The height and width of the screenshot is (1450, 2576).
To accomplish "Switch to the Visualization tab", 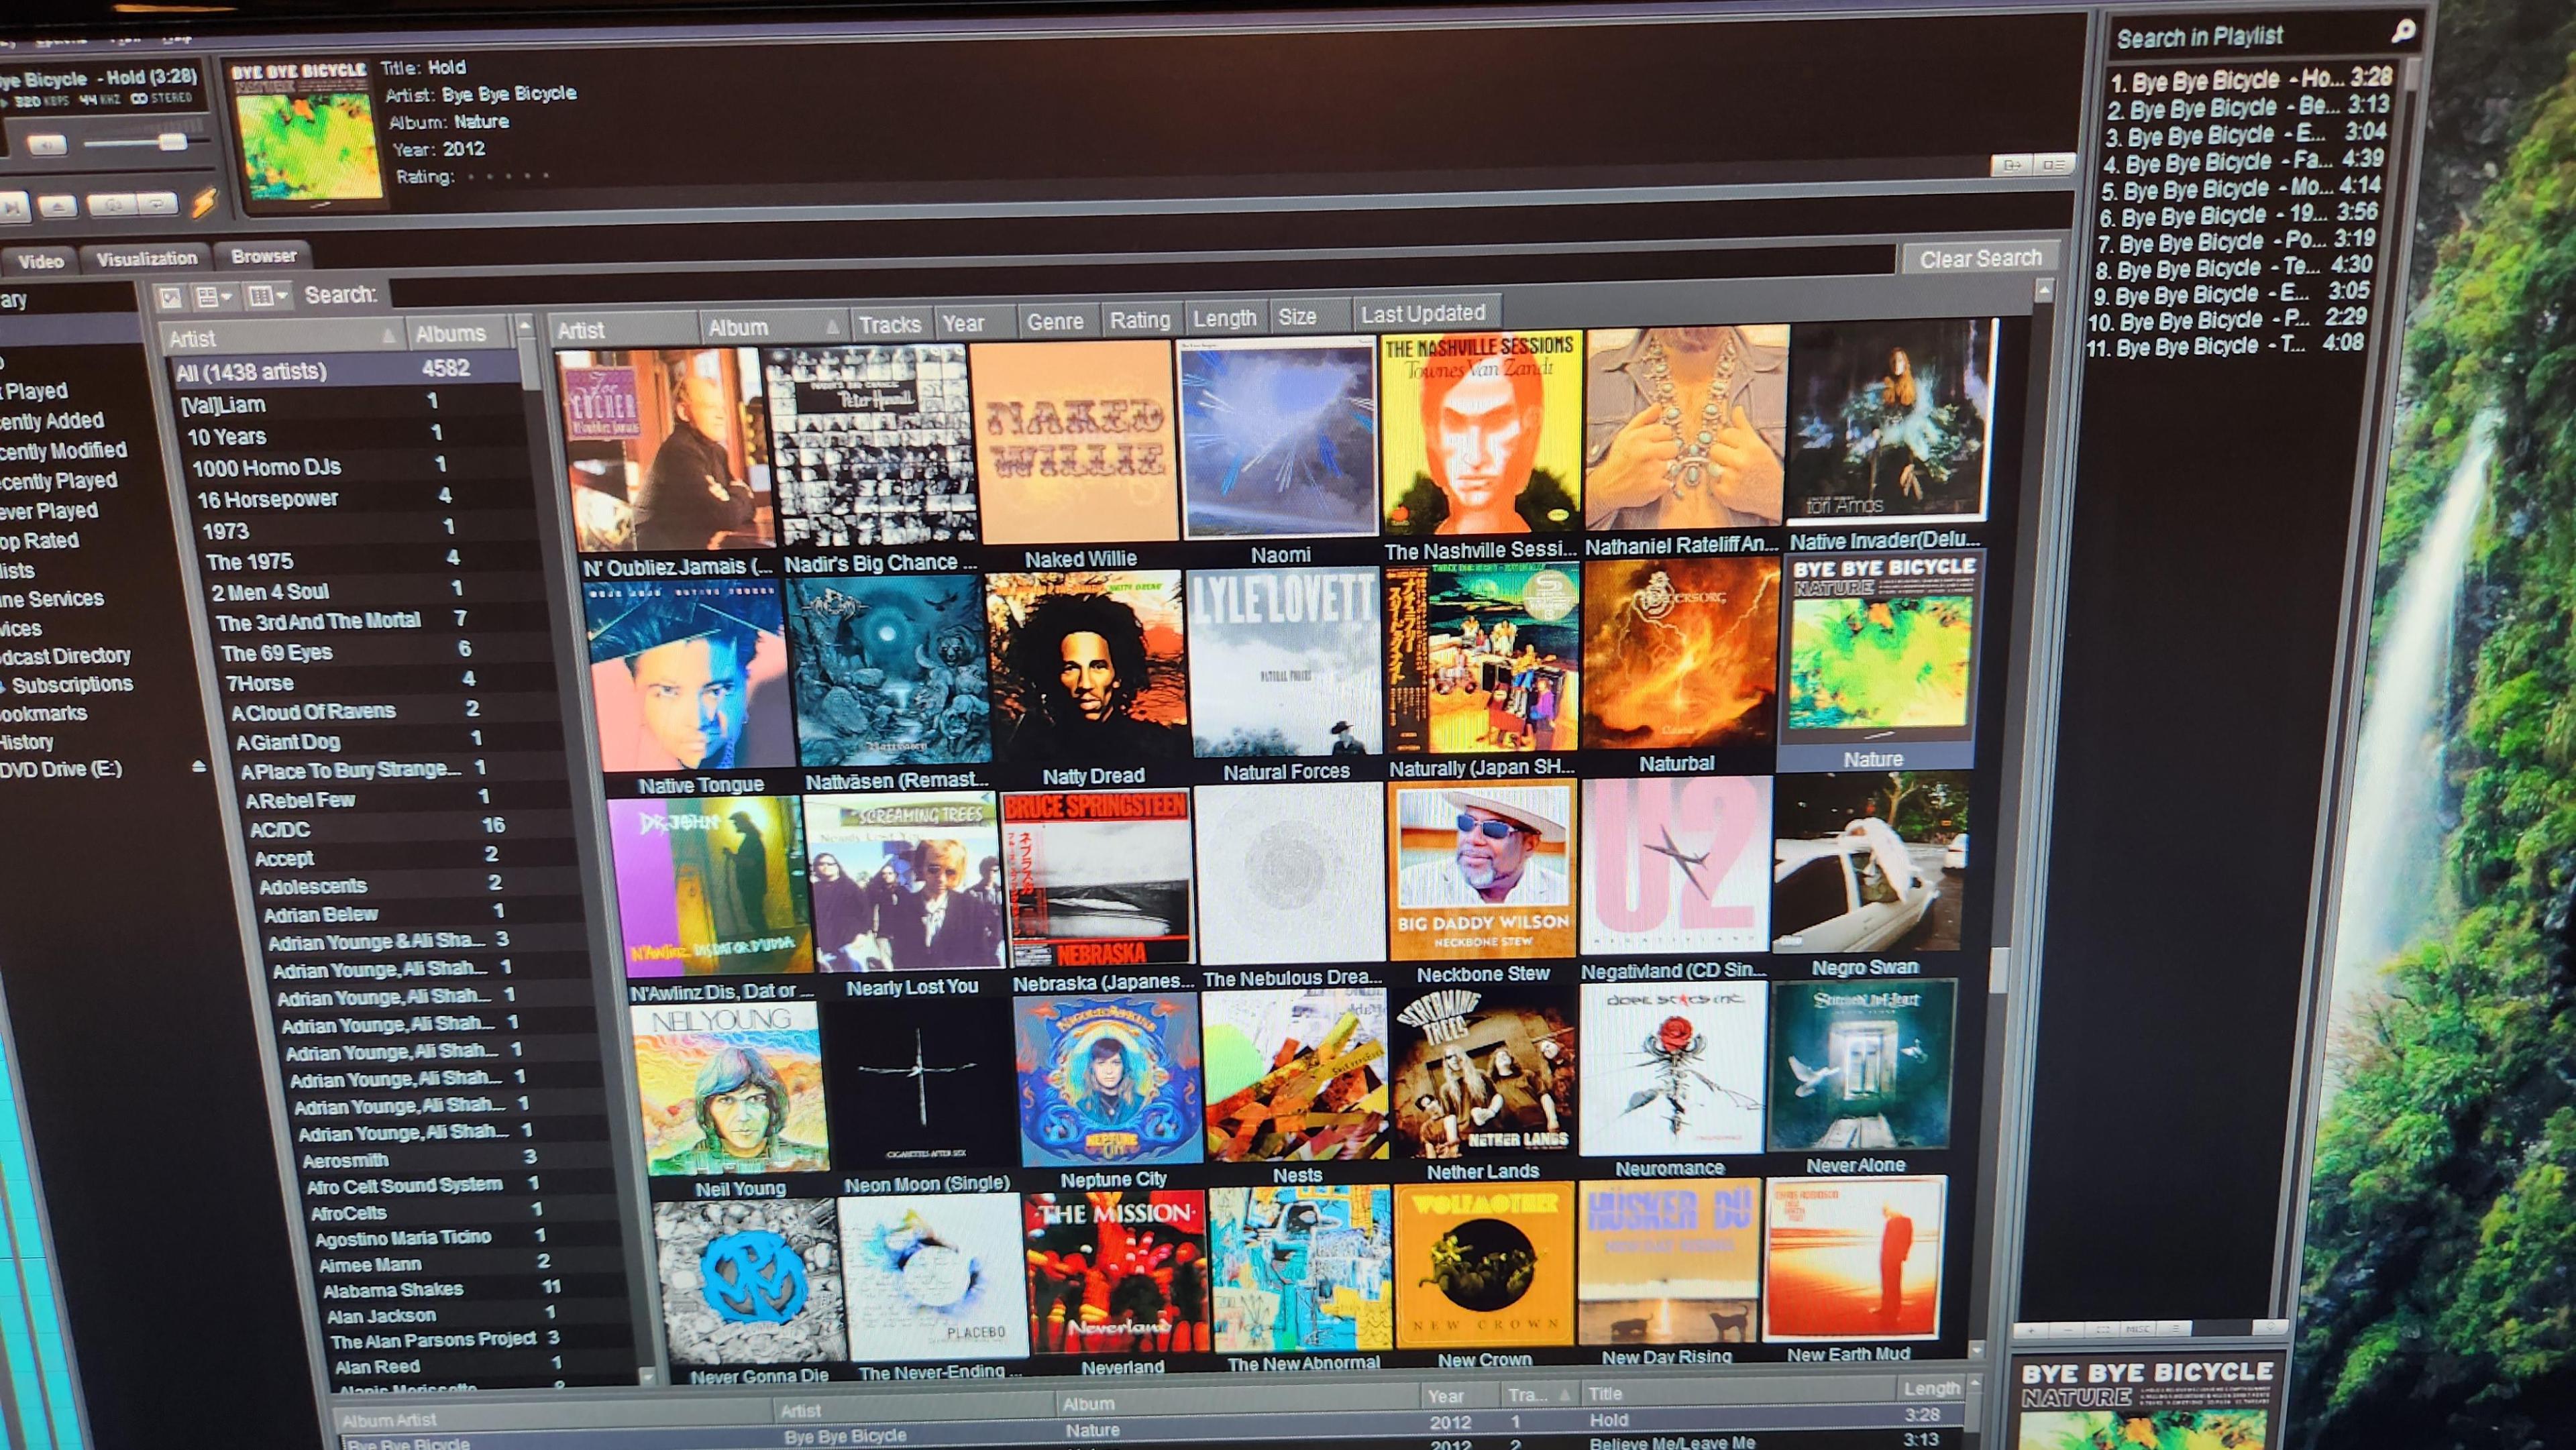I will pos(147,259).
